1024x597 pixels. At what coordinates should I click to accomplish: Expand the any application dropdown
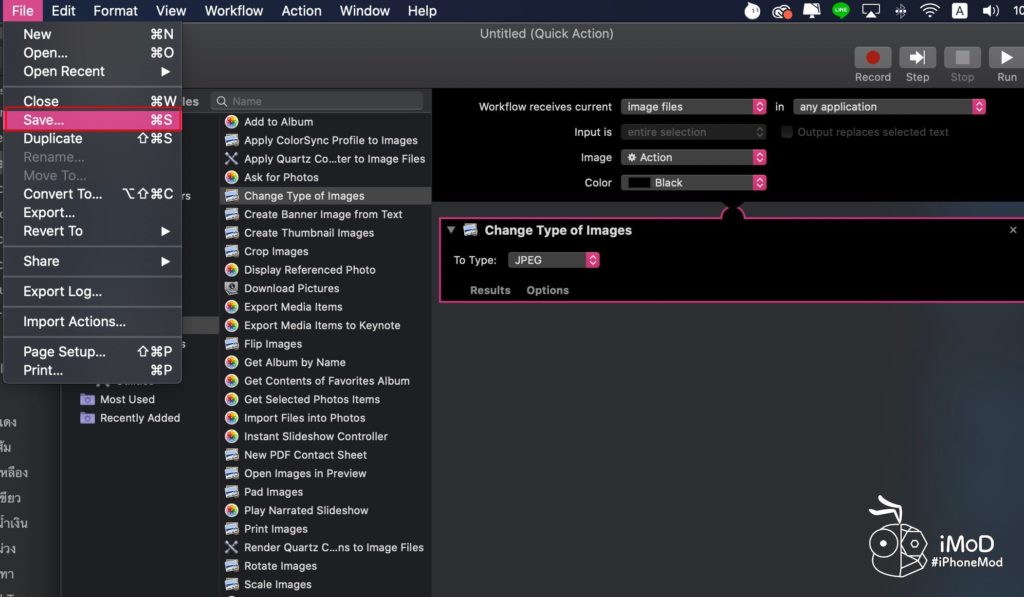[889, 107]
